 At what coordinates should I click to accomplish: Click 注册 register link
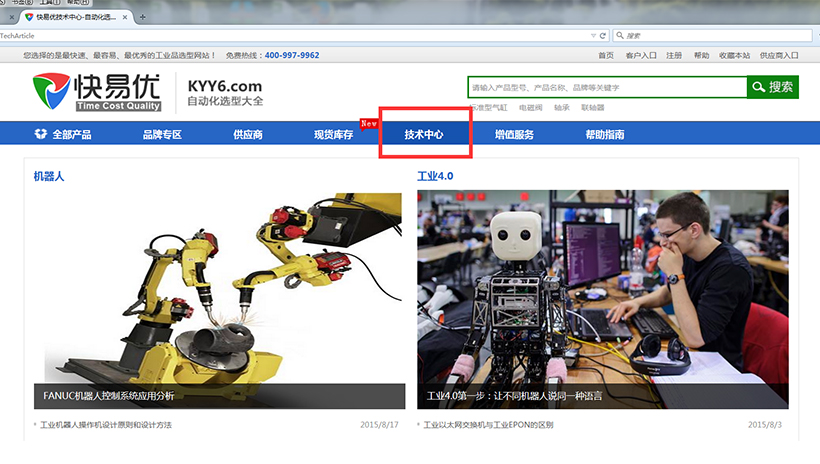(x=674, y=55)
